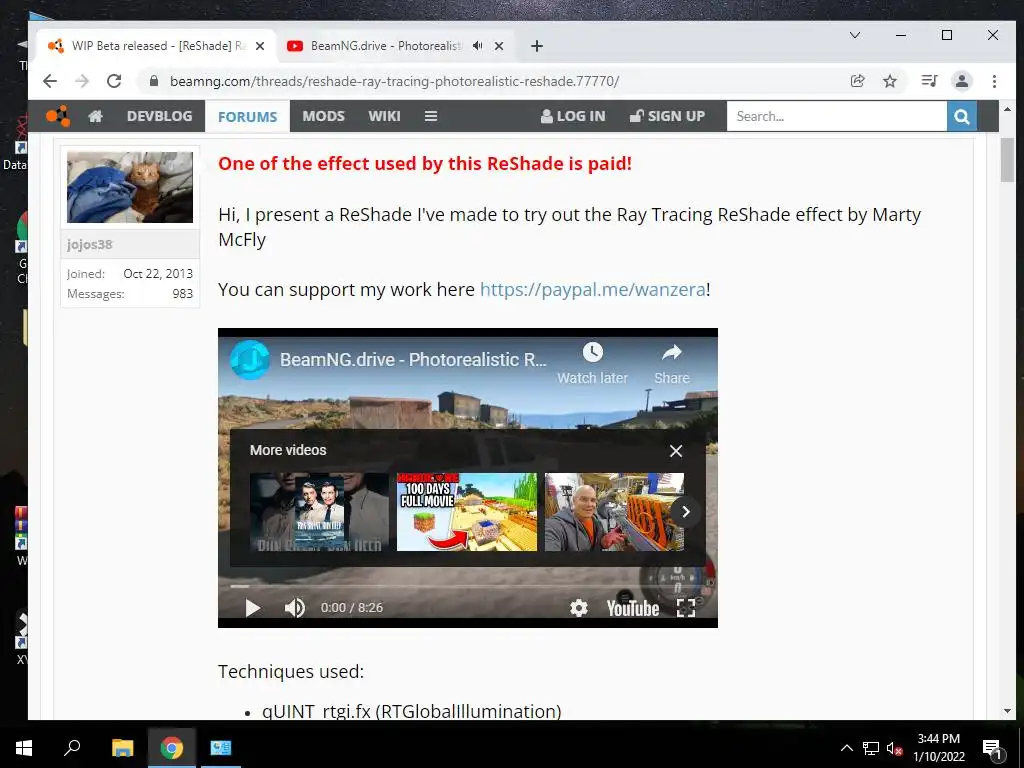1024x768 pixels.
Task: Show hidden system tray icons
Action: [846, 748]
